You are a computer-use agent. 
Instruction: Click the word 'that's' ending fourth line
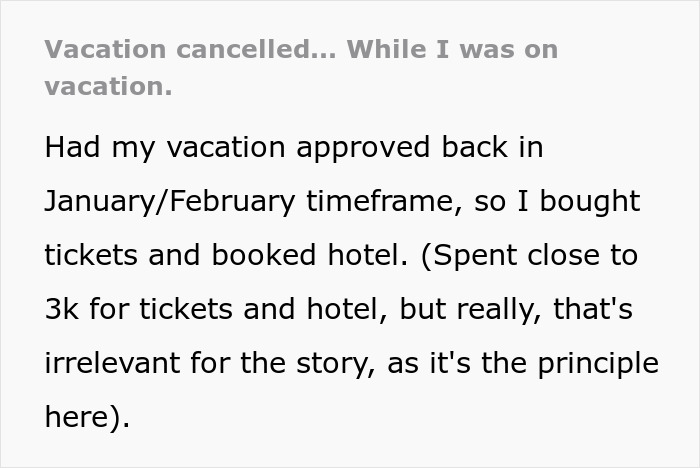pyautogui.click(x=593, y=309)
